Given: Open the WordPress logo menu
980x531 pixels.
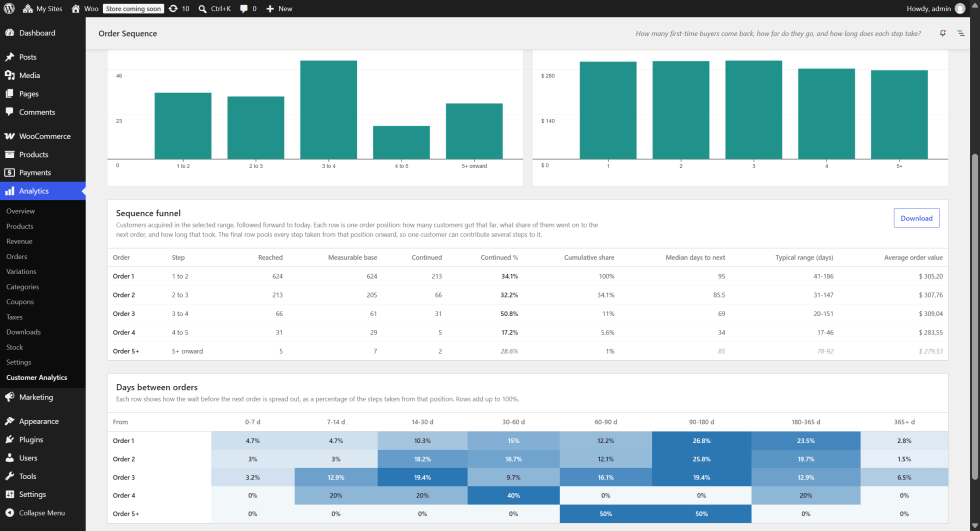Looking at the screenshot, I should click(x=9, y=9).
